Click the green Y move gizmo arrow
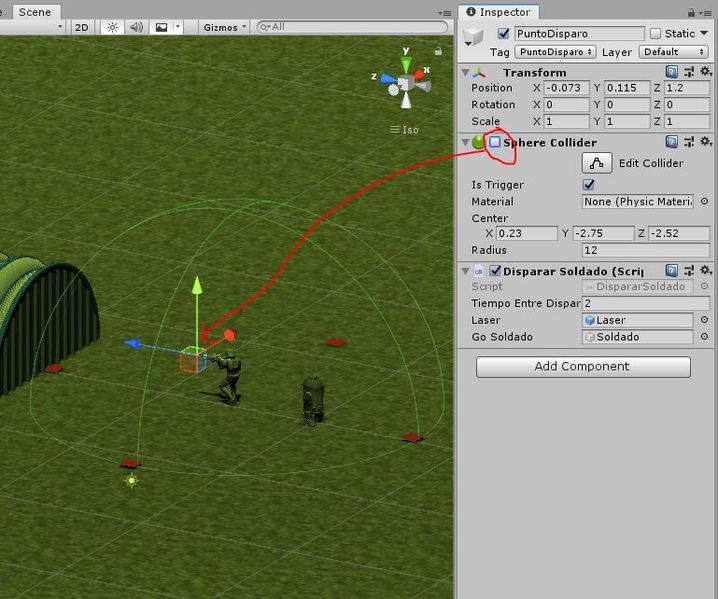 coord(197,286)
